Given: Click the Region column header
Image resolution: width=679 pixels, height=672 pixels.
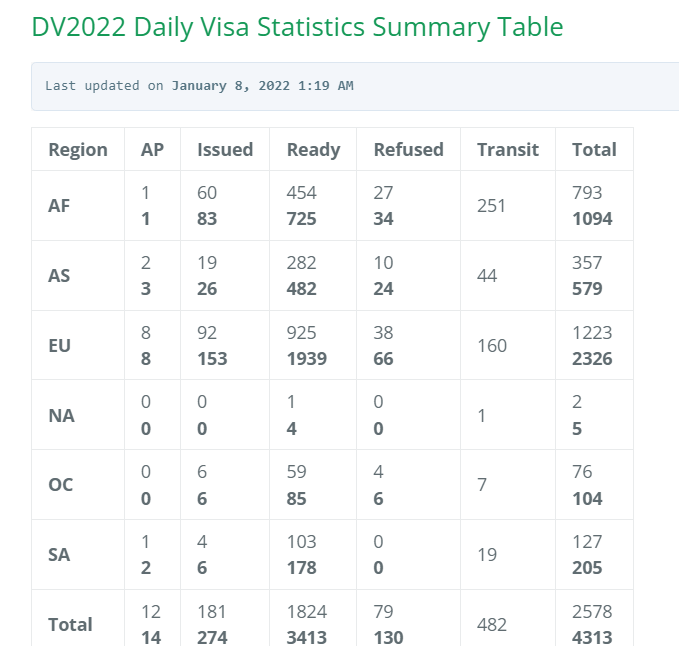Looking at the screenshot, I should [78, 150].
